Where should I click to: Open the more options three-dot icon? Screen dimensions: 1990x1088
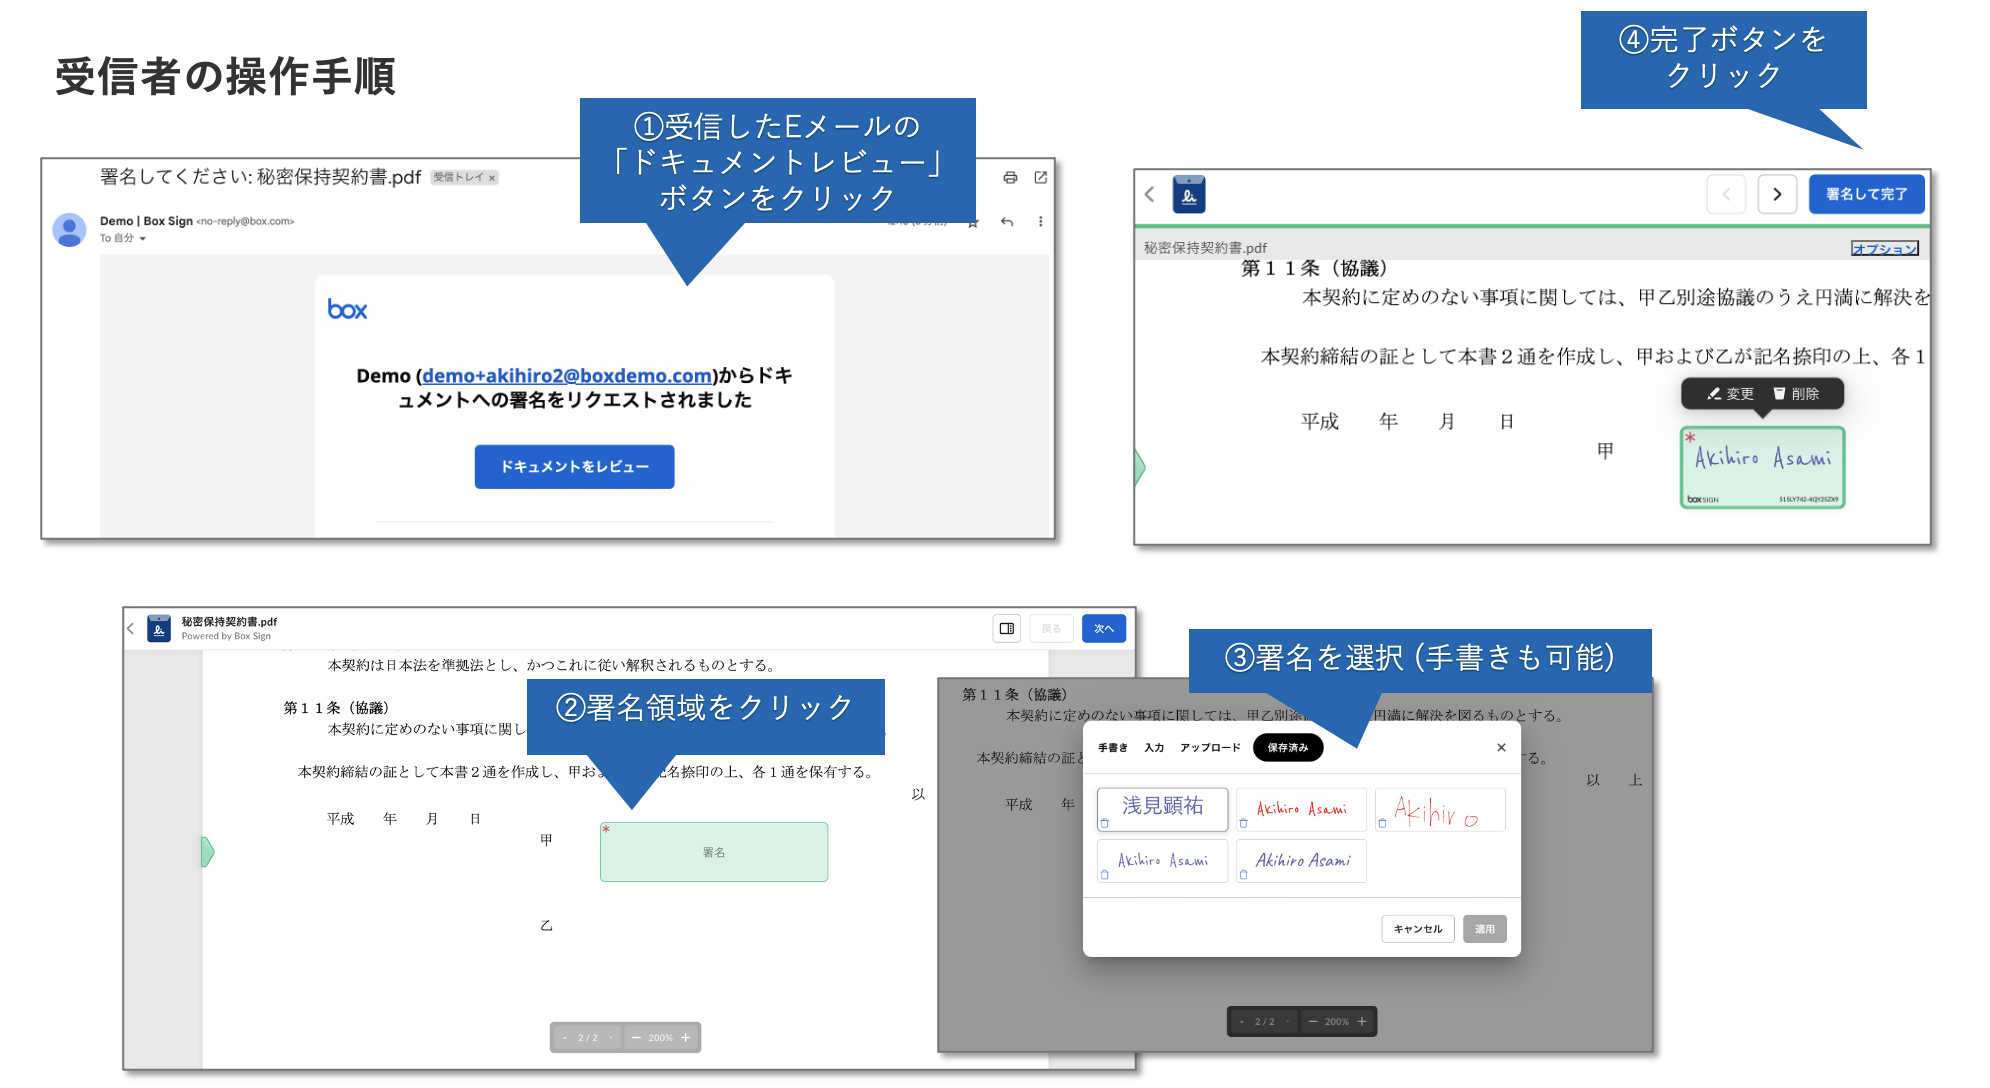pos(1040,222)
